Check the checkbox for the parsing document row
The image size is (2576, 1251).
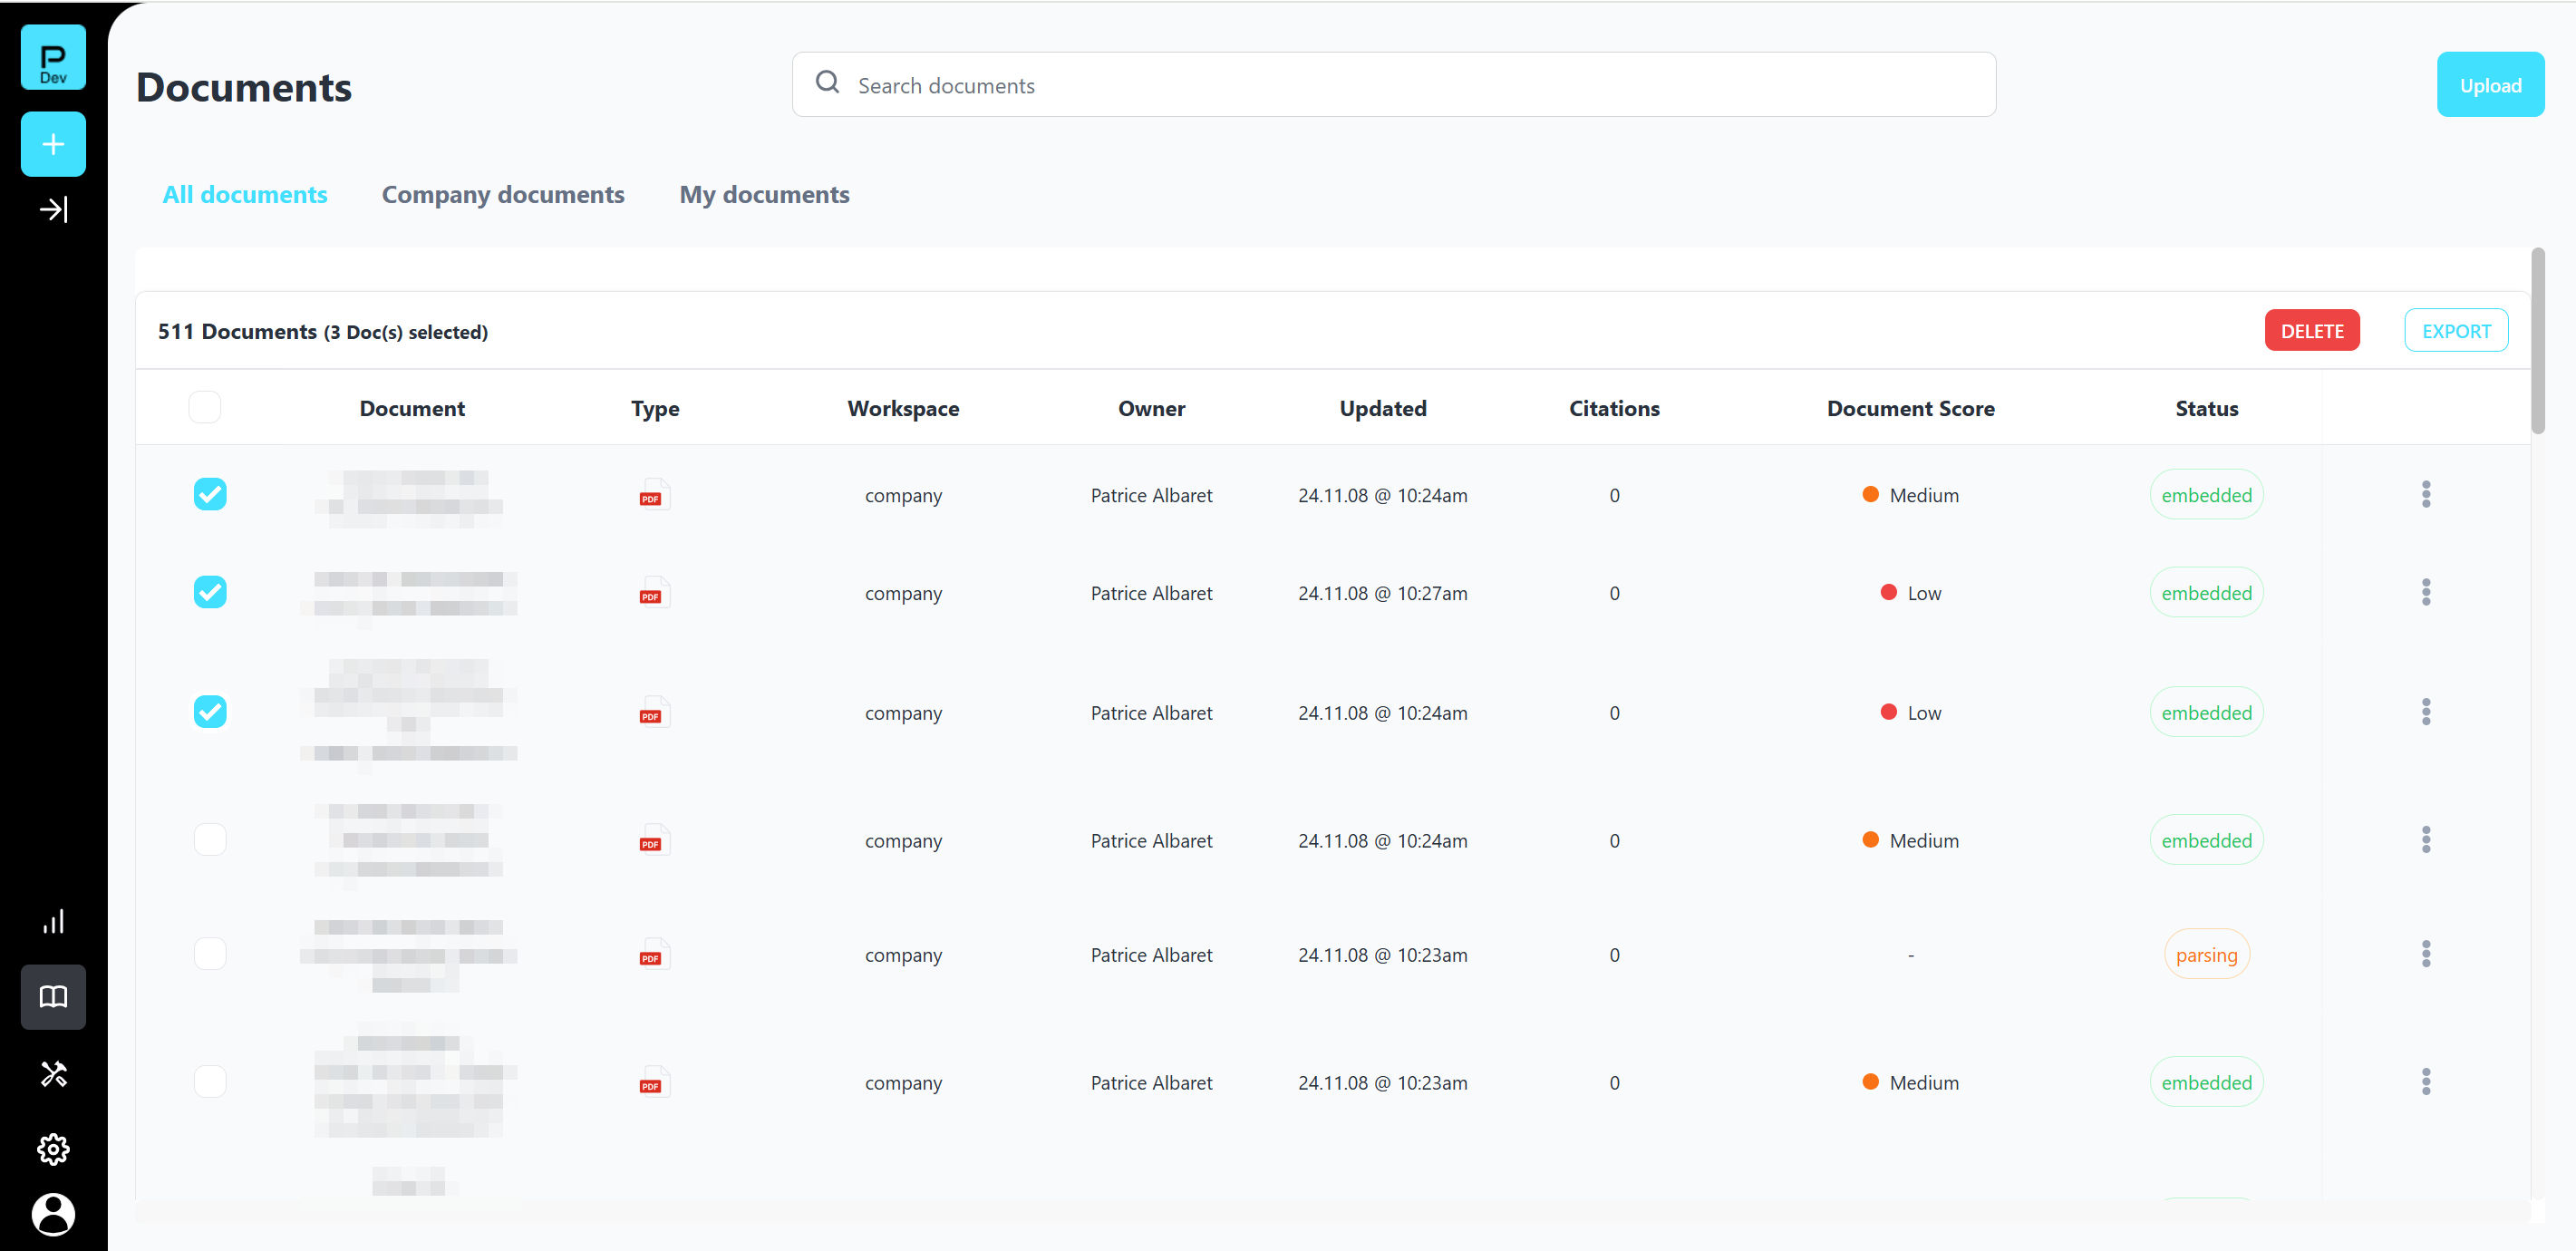click(x=210, y=954)
